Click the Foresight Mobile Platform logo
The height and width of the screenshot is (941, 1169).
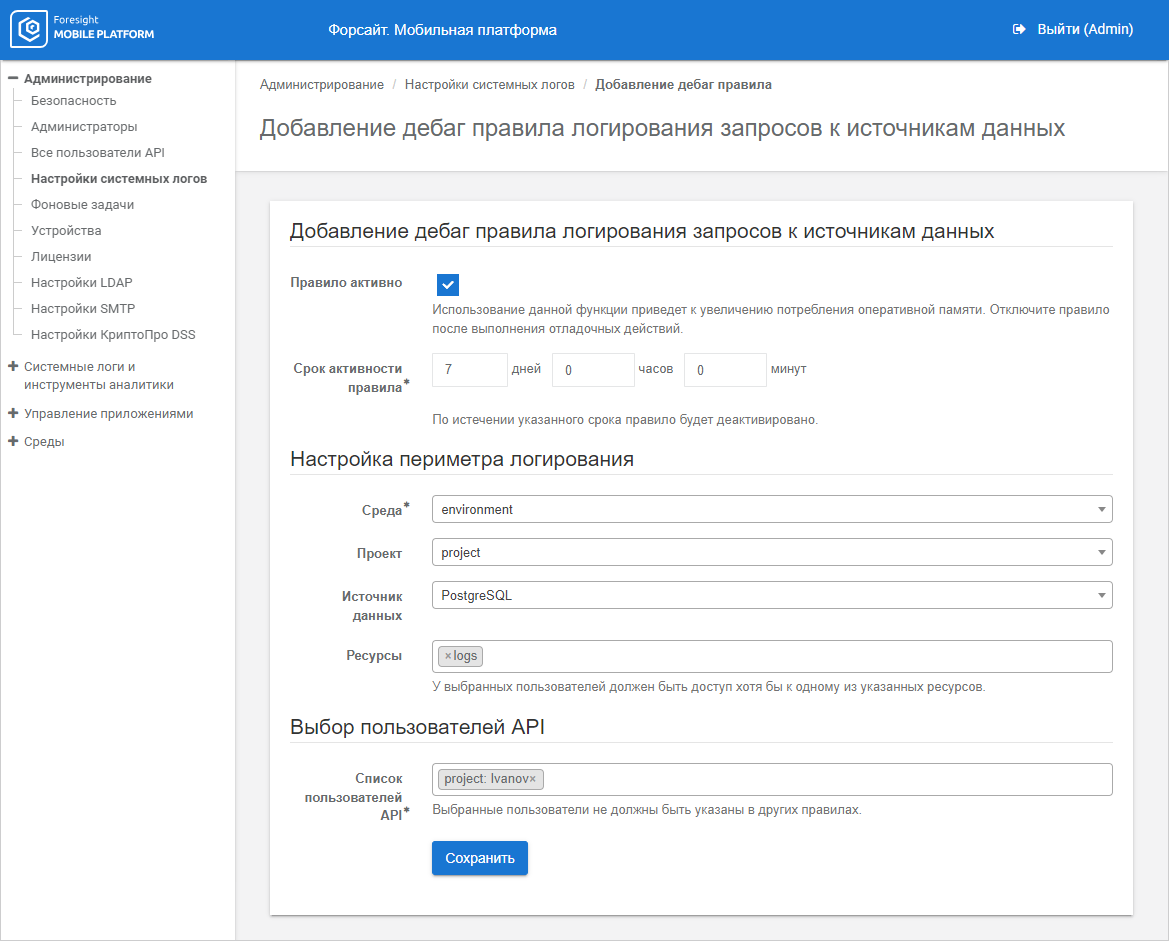click(x=83, y=30)
